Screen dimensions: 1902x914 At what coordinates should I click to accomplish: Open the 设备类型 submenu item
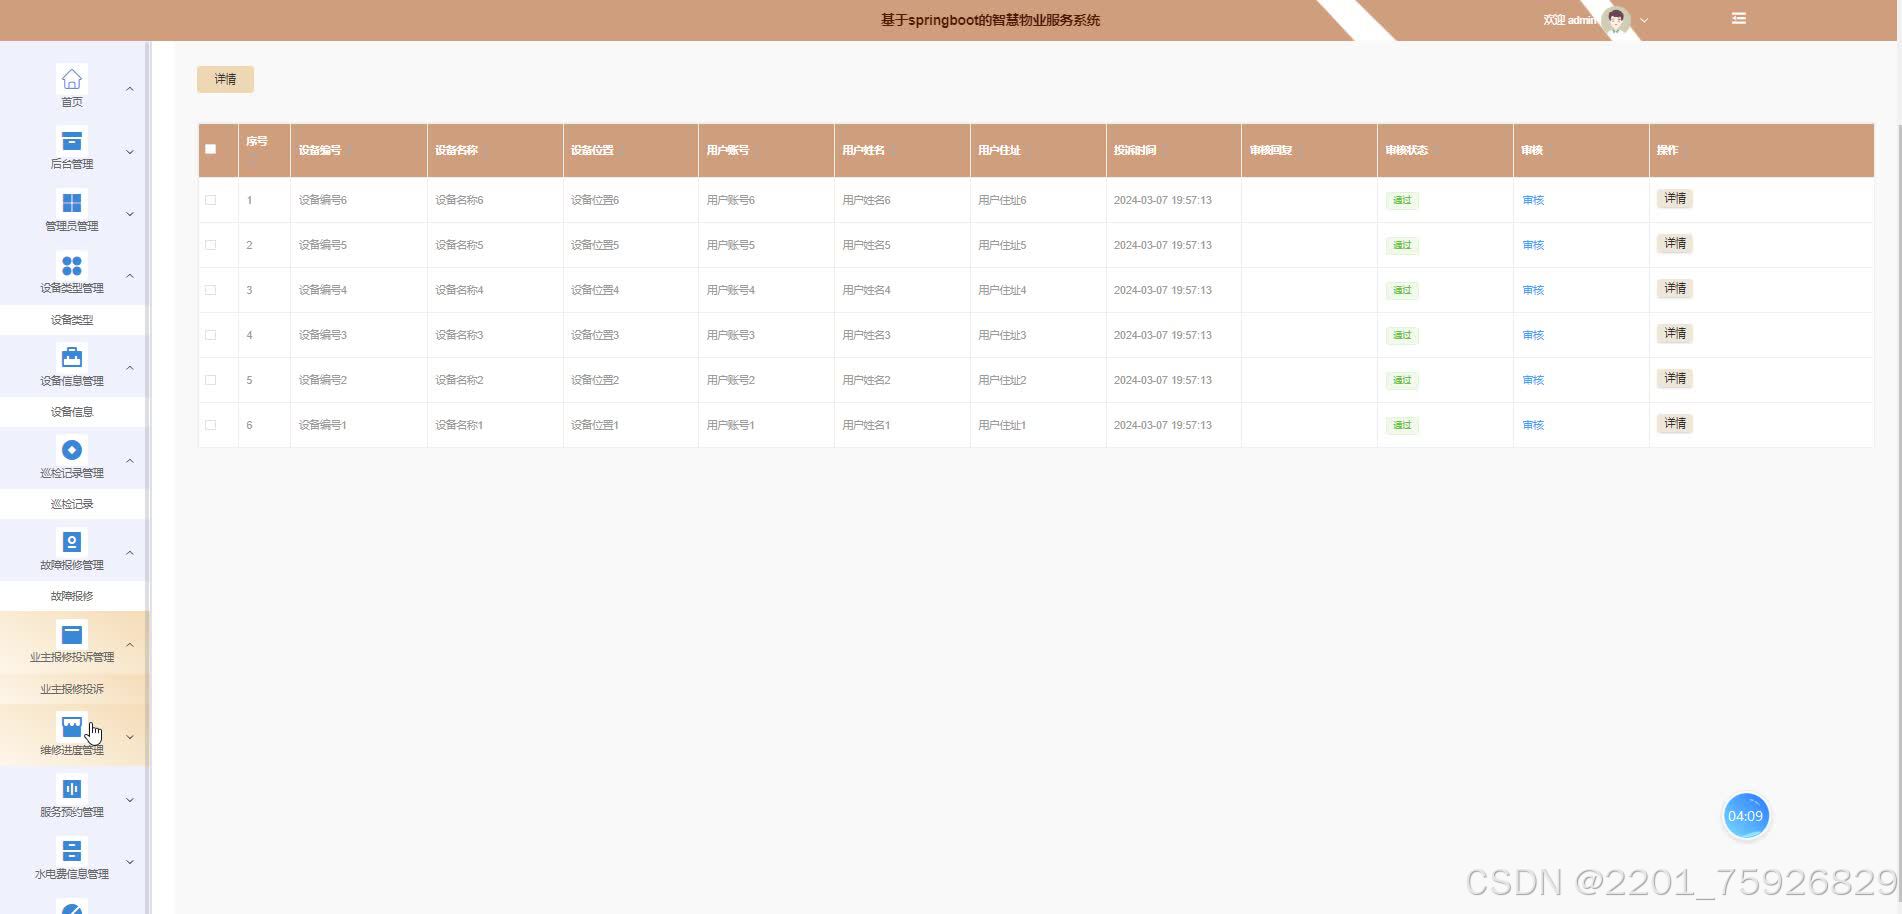[x=72, y=320]
